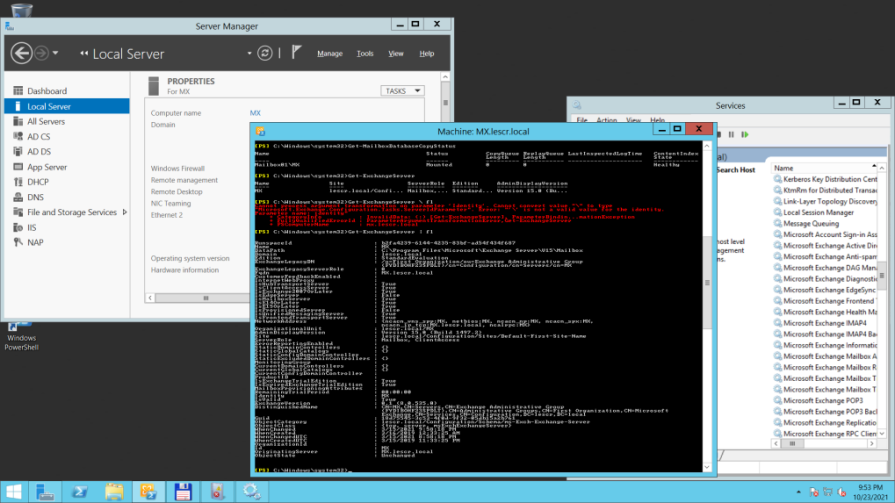Open the View menu in Services

tap(634, 120)
